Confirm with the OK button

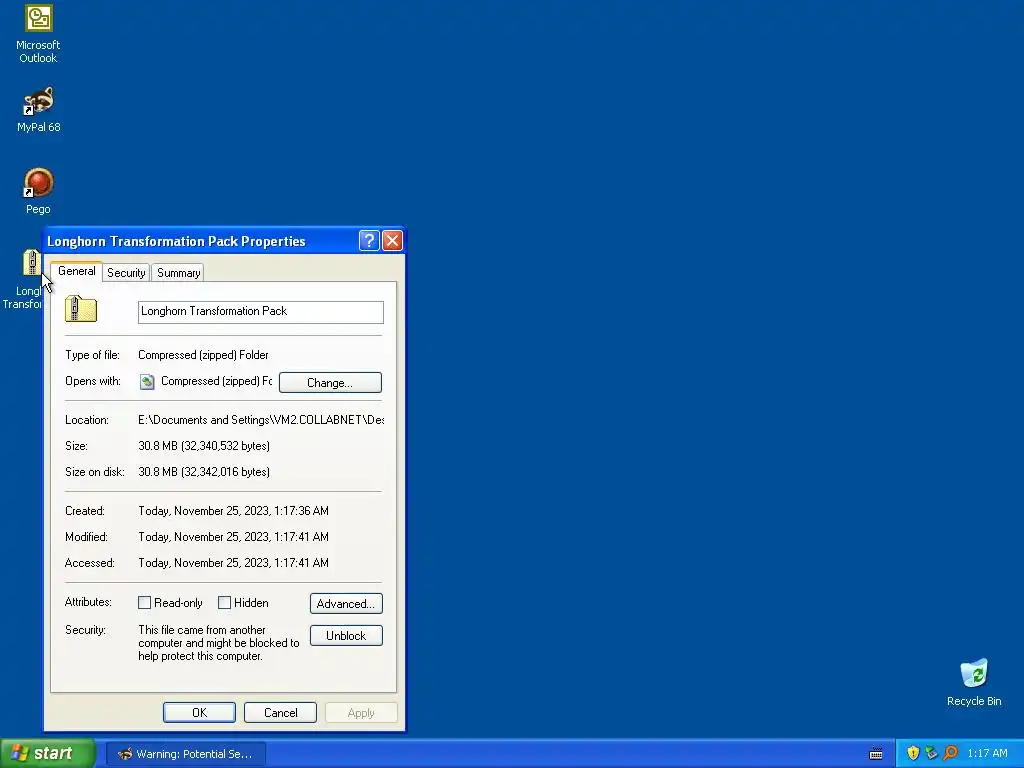coord(199,712)
